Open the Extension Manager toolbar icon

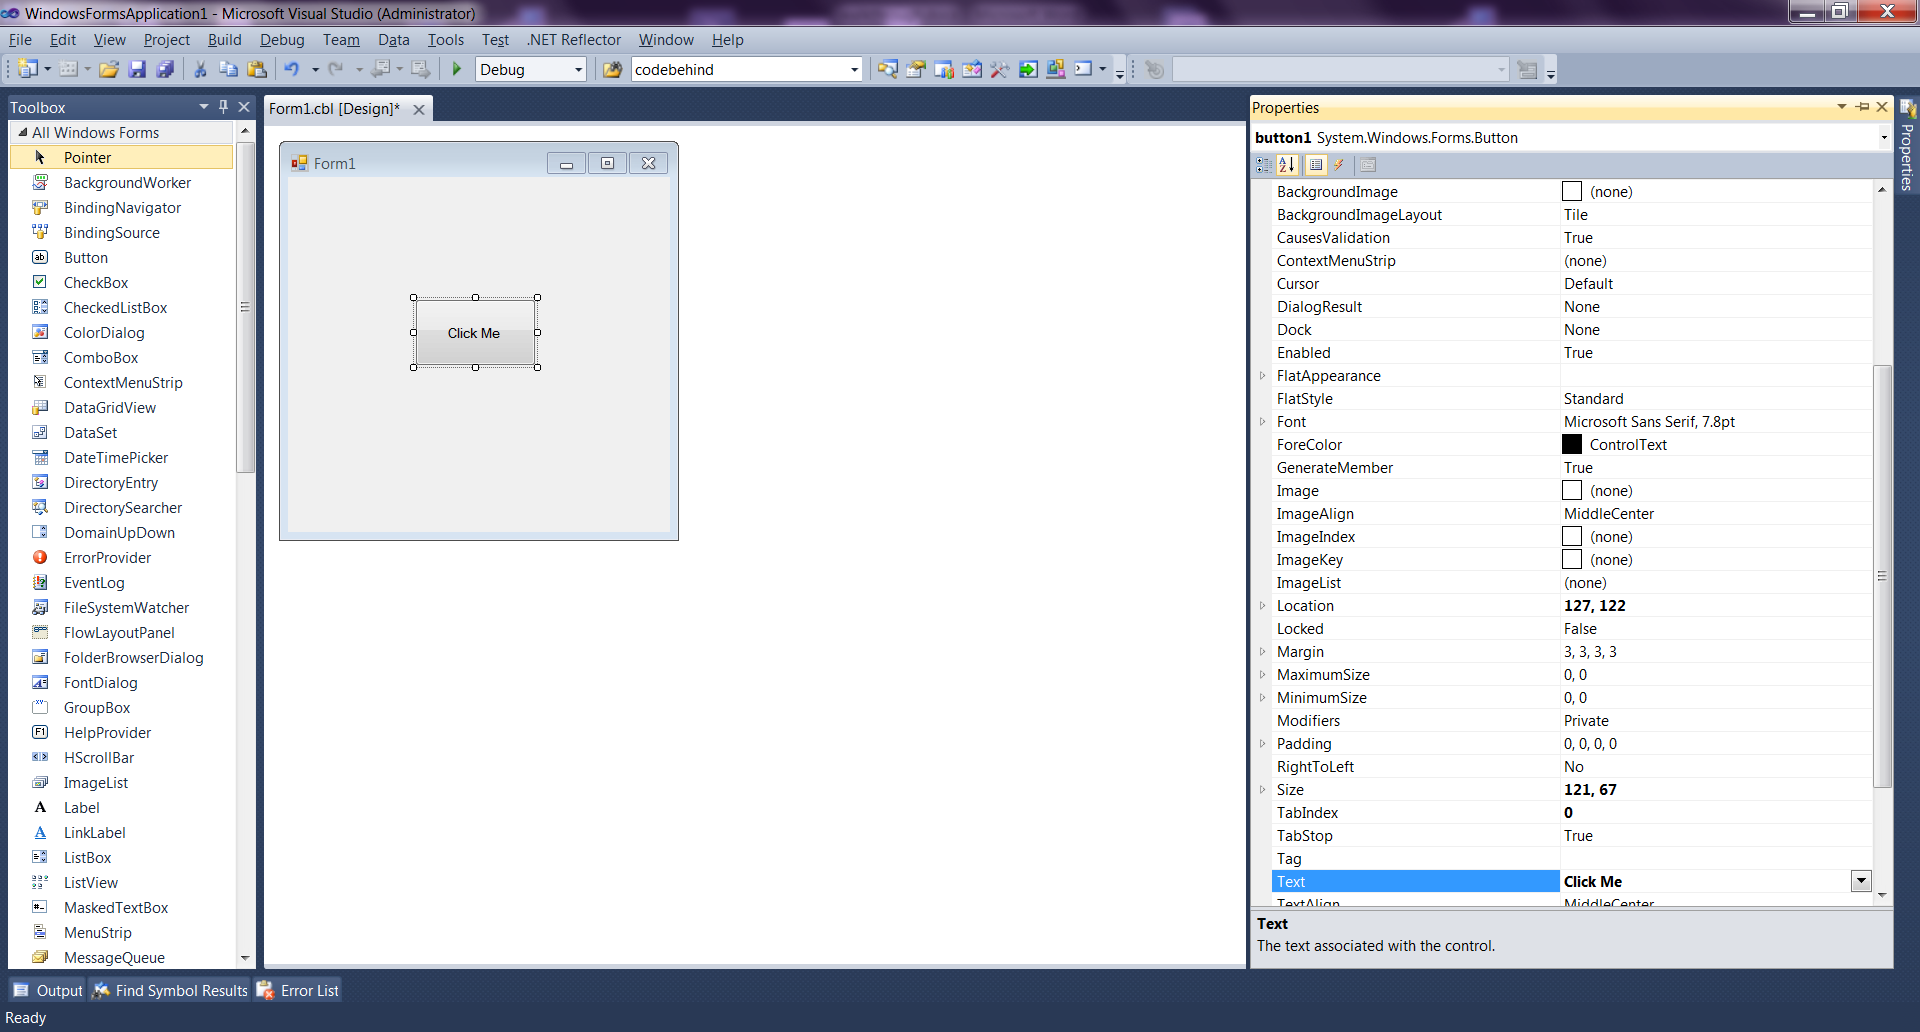click(1055, 69)
